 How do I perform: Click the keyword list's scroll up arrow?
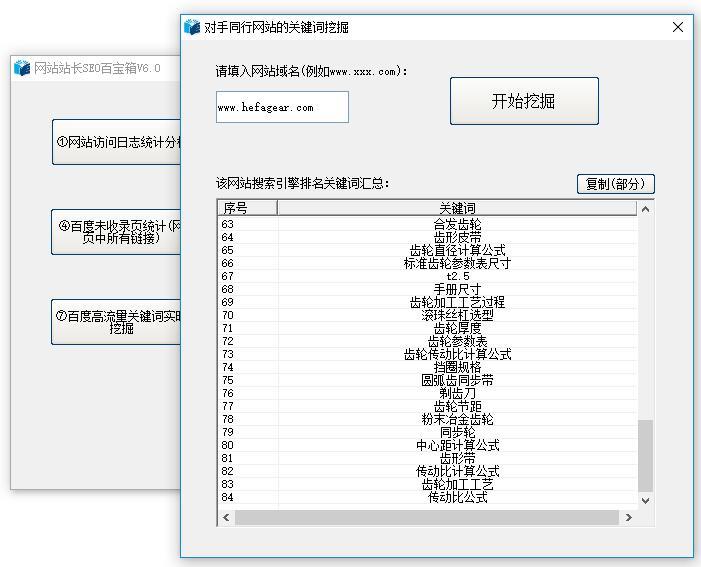(645, 209)
